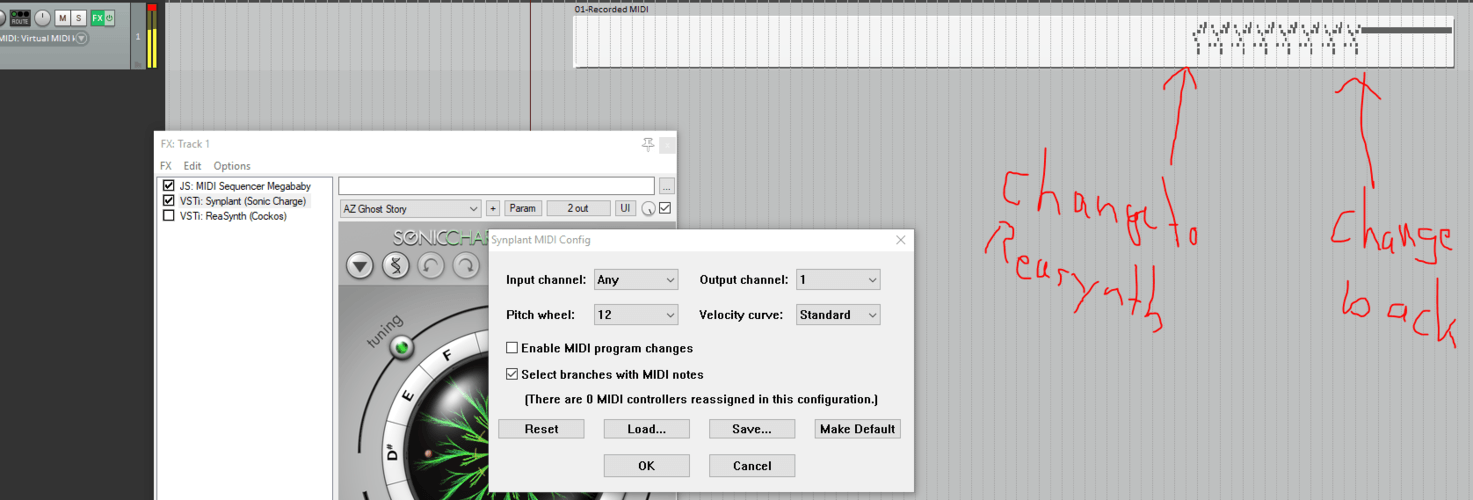Viewport: 1473px width, 500px height.
Task: Select VSTi: Synplant (Sonic Charge) entry
Action: 243,201
